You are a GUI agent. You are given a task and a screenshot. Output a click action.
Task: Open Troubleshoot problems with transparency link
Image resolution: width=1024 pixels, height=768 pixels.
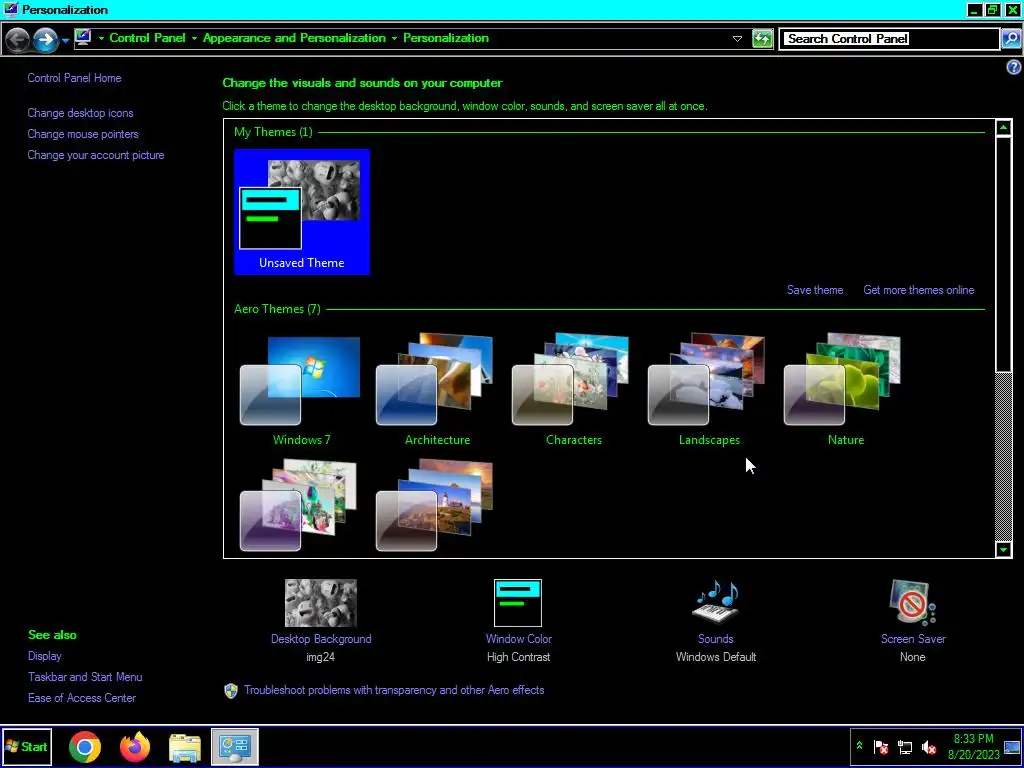coord(394,690)
